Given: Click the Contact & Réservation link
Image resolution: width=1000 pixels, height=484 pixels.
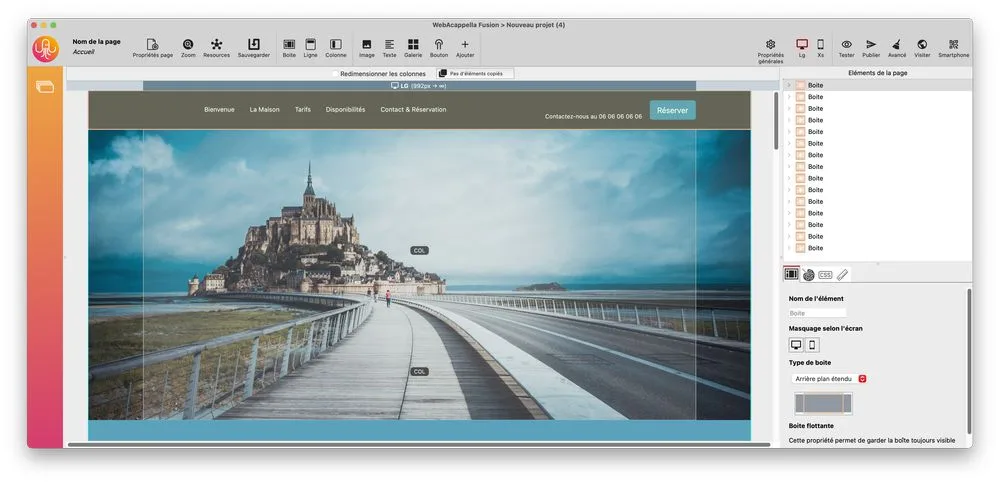Looking at the screenshot, I should [413, 110].
